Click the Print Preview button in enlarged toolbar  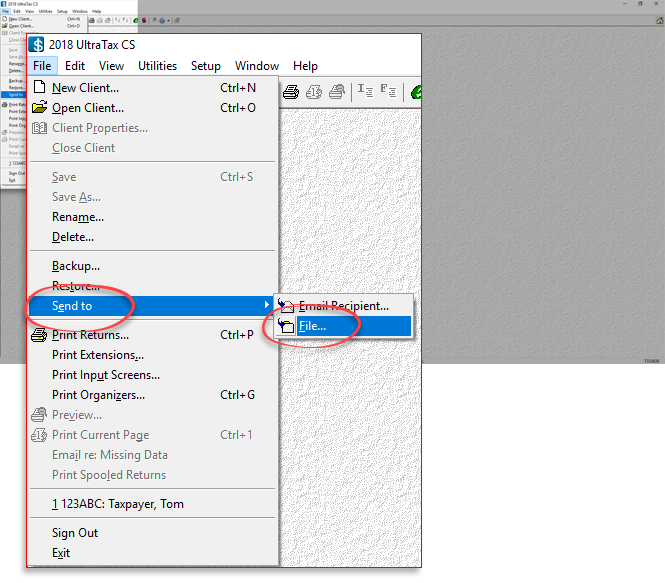click(x=337, y=92)
